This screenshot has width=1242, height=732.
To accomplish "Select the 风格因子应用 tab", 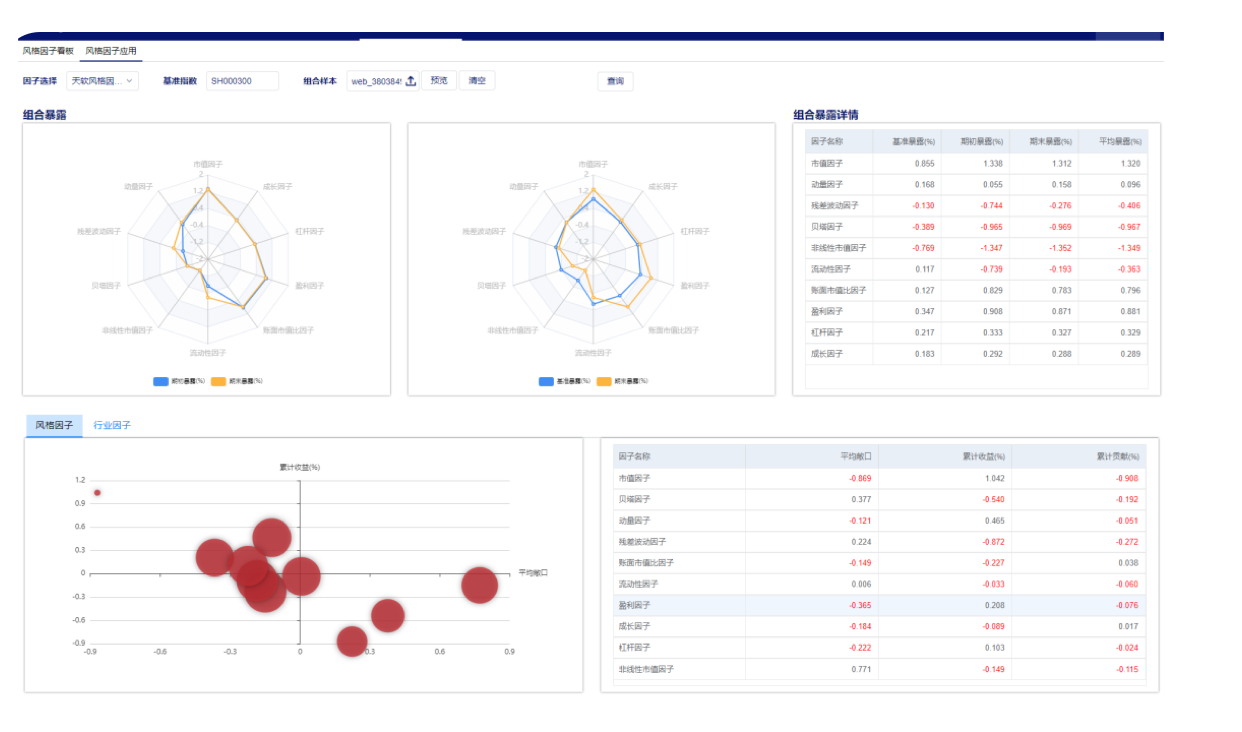I will [111, 51].
